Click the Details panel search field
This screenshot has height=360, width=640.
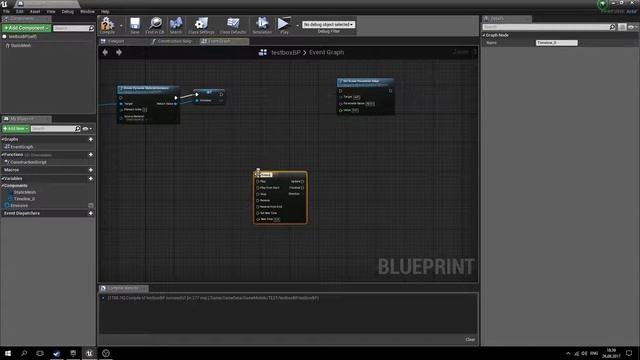[x=549, y=27]
